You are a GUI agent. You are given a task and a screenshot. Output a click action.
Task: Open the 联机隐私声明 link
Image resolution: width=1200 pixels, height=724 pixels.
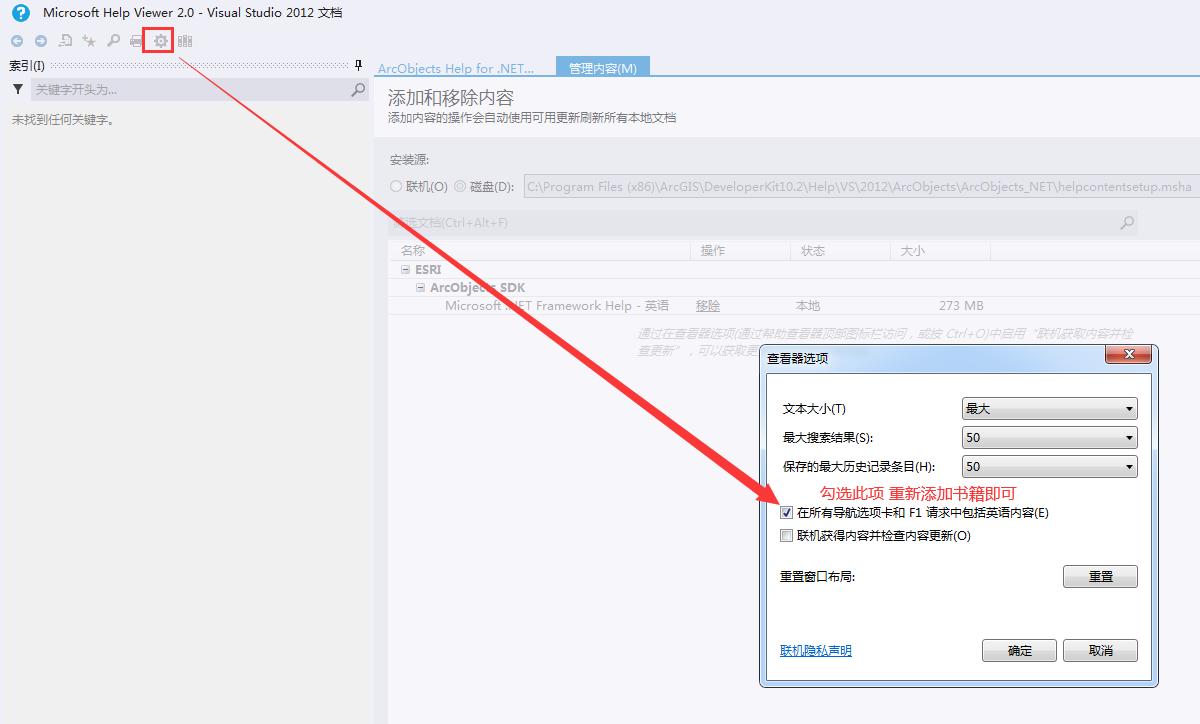pyautogui.click(x=816, y=650)
